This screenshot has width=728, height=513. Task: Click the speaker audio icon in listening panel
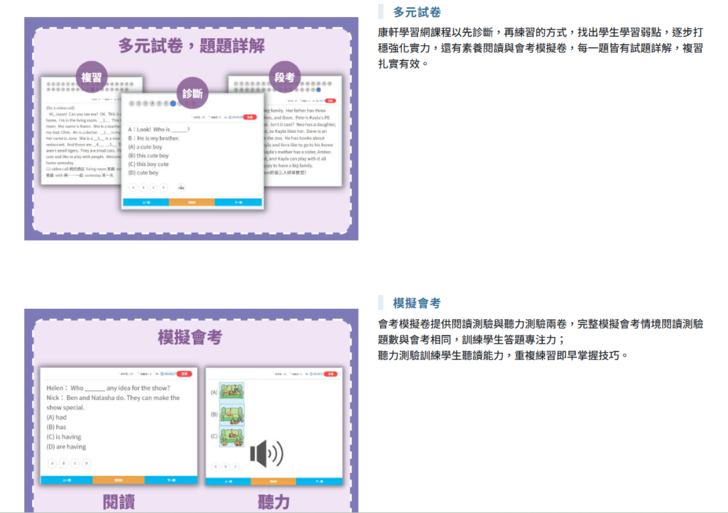click(x=266, y=454)
